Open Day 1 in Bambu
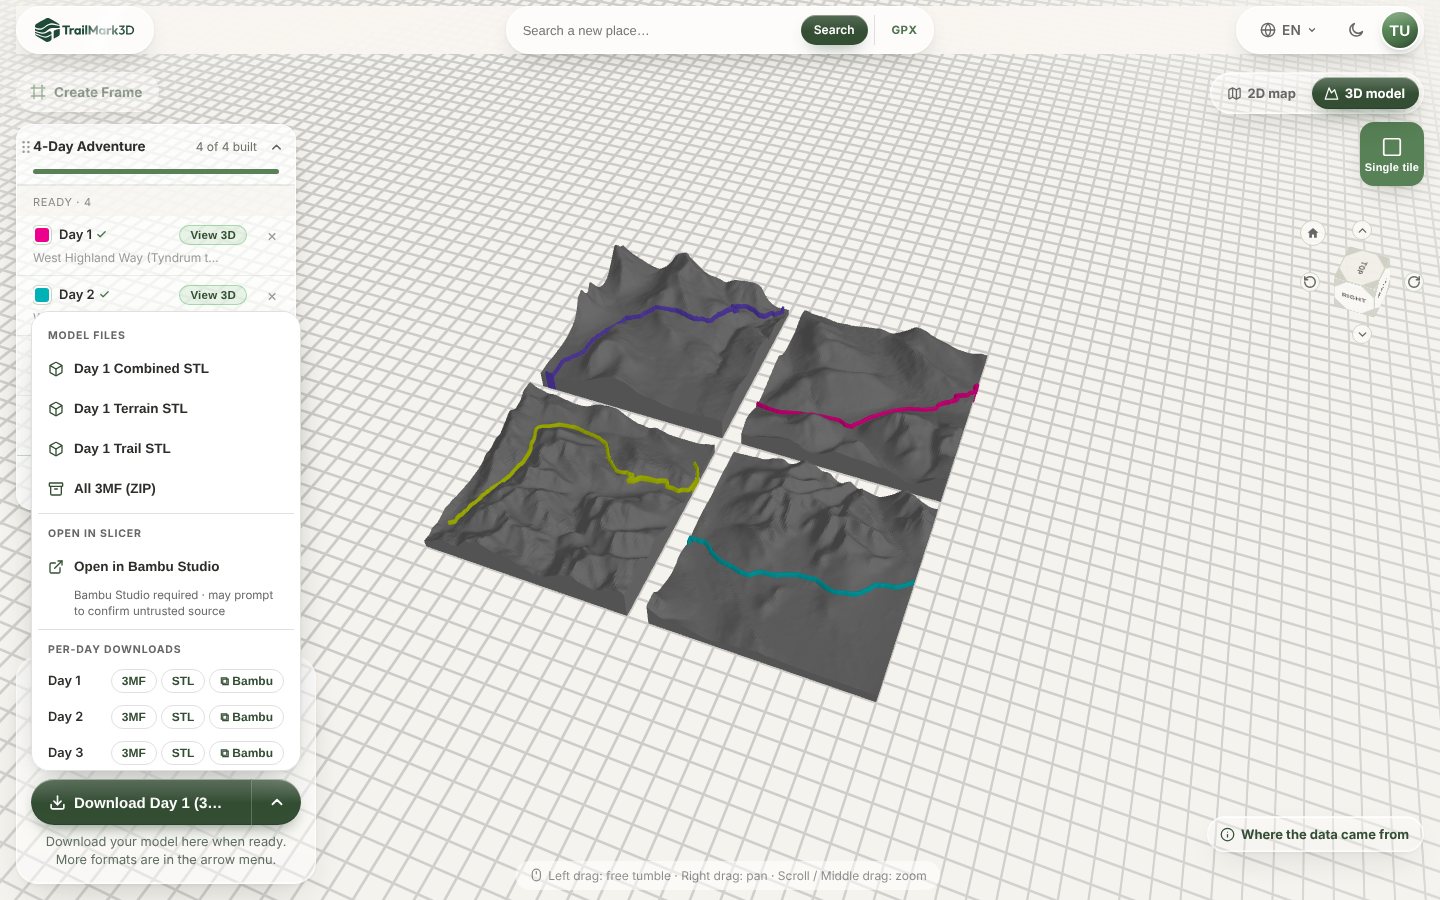This screenshot has height=900, width=1440. [x=246, y=681]
